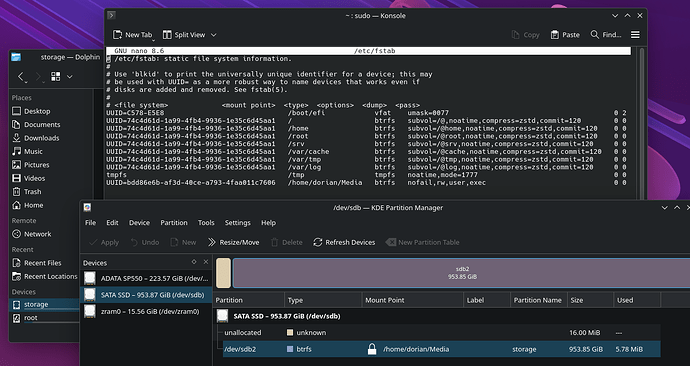Go back in Dolphin
This screenshot has width=690, height=366.
21,77
